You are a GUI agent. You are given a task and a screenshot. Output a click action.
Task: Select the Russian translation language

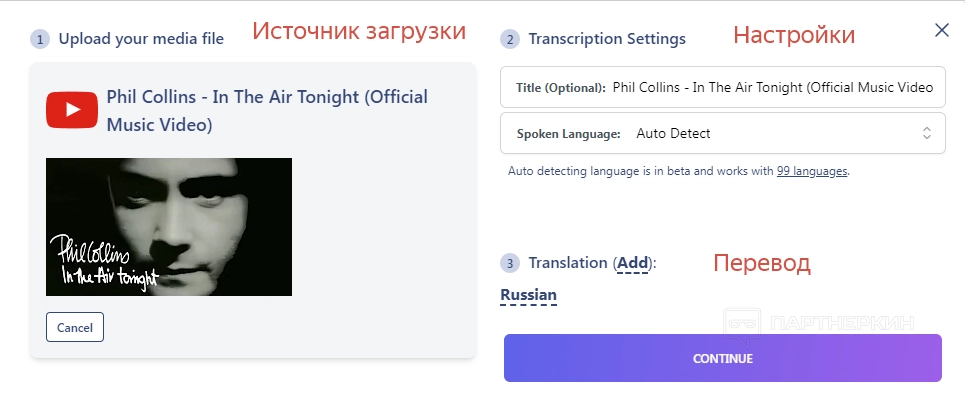(x=528, y=295)
